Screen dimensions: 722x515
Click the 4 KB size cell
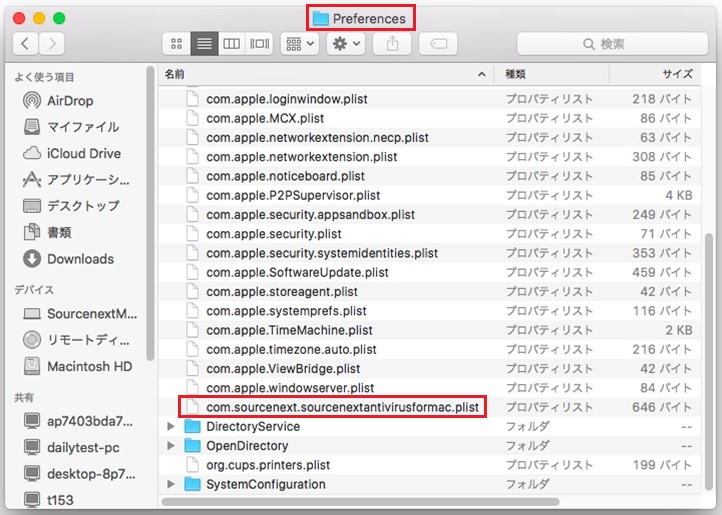pos(678,195)
